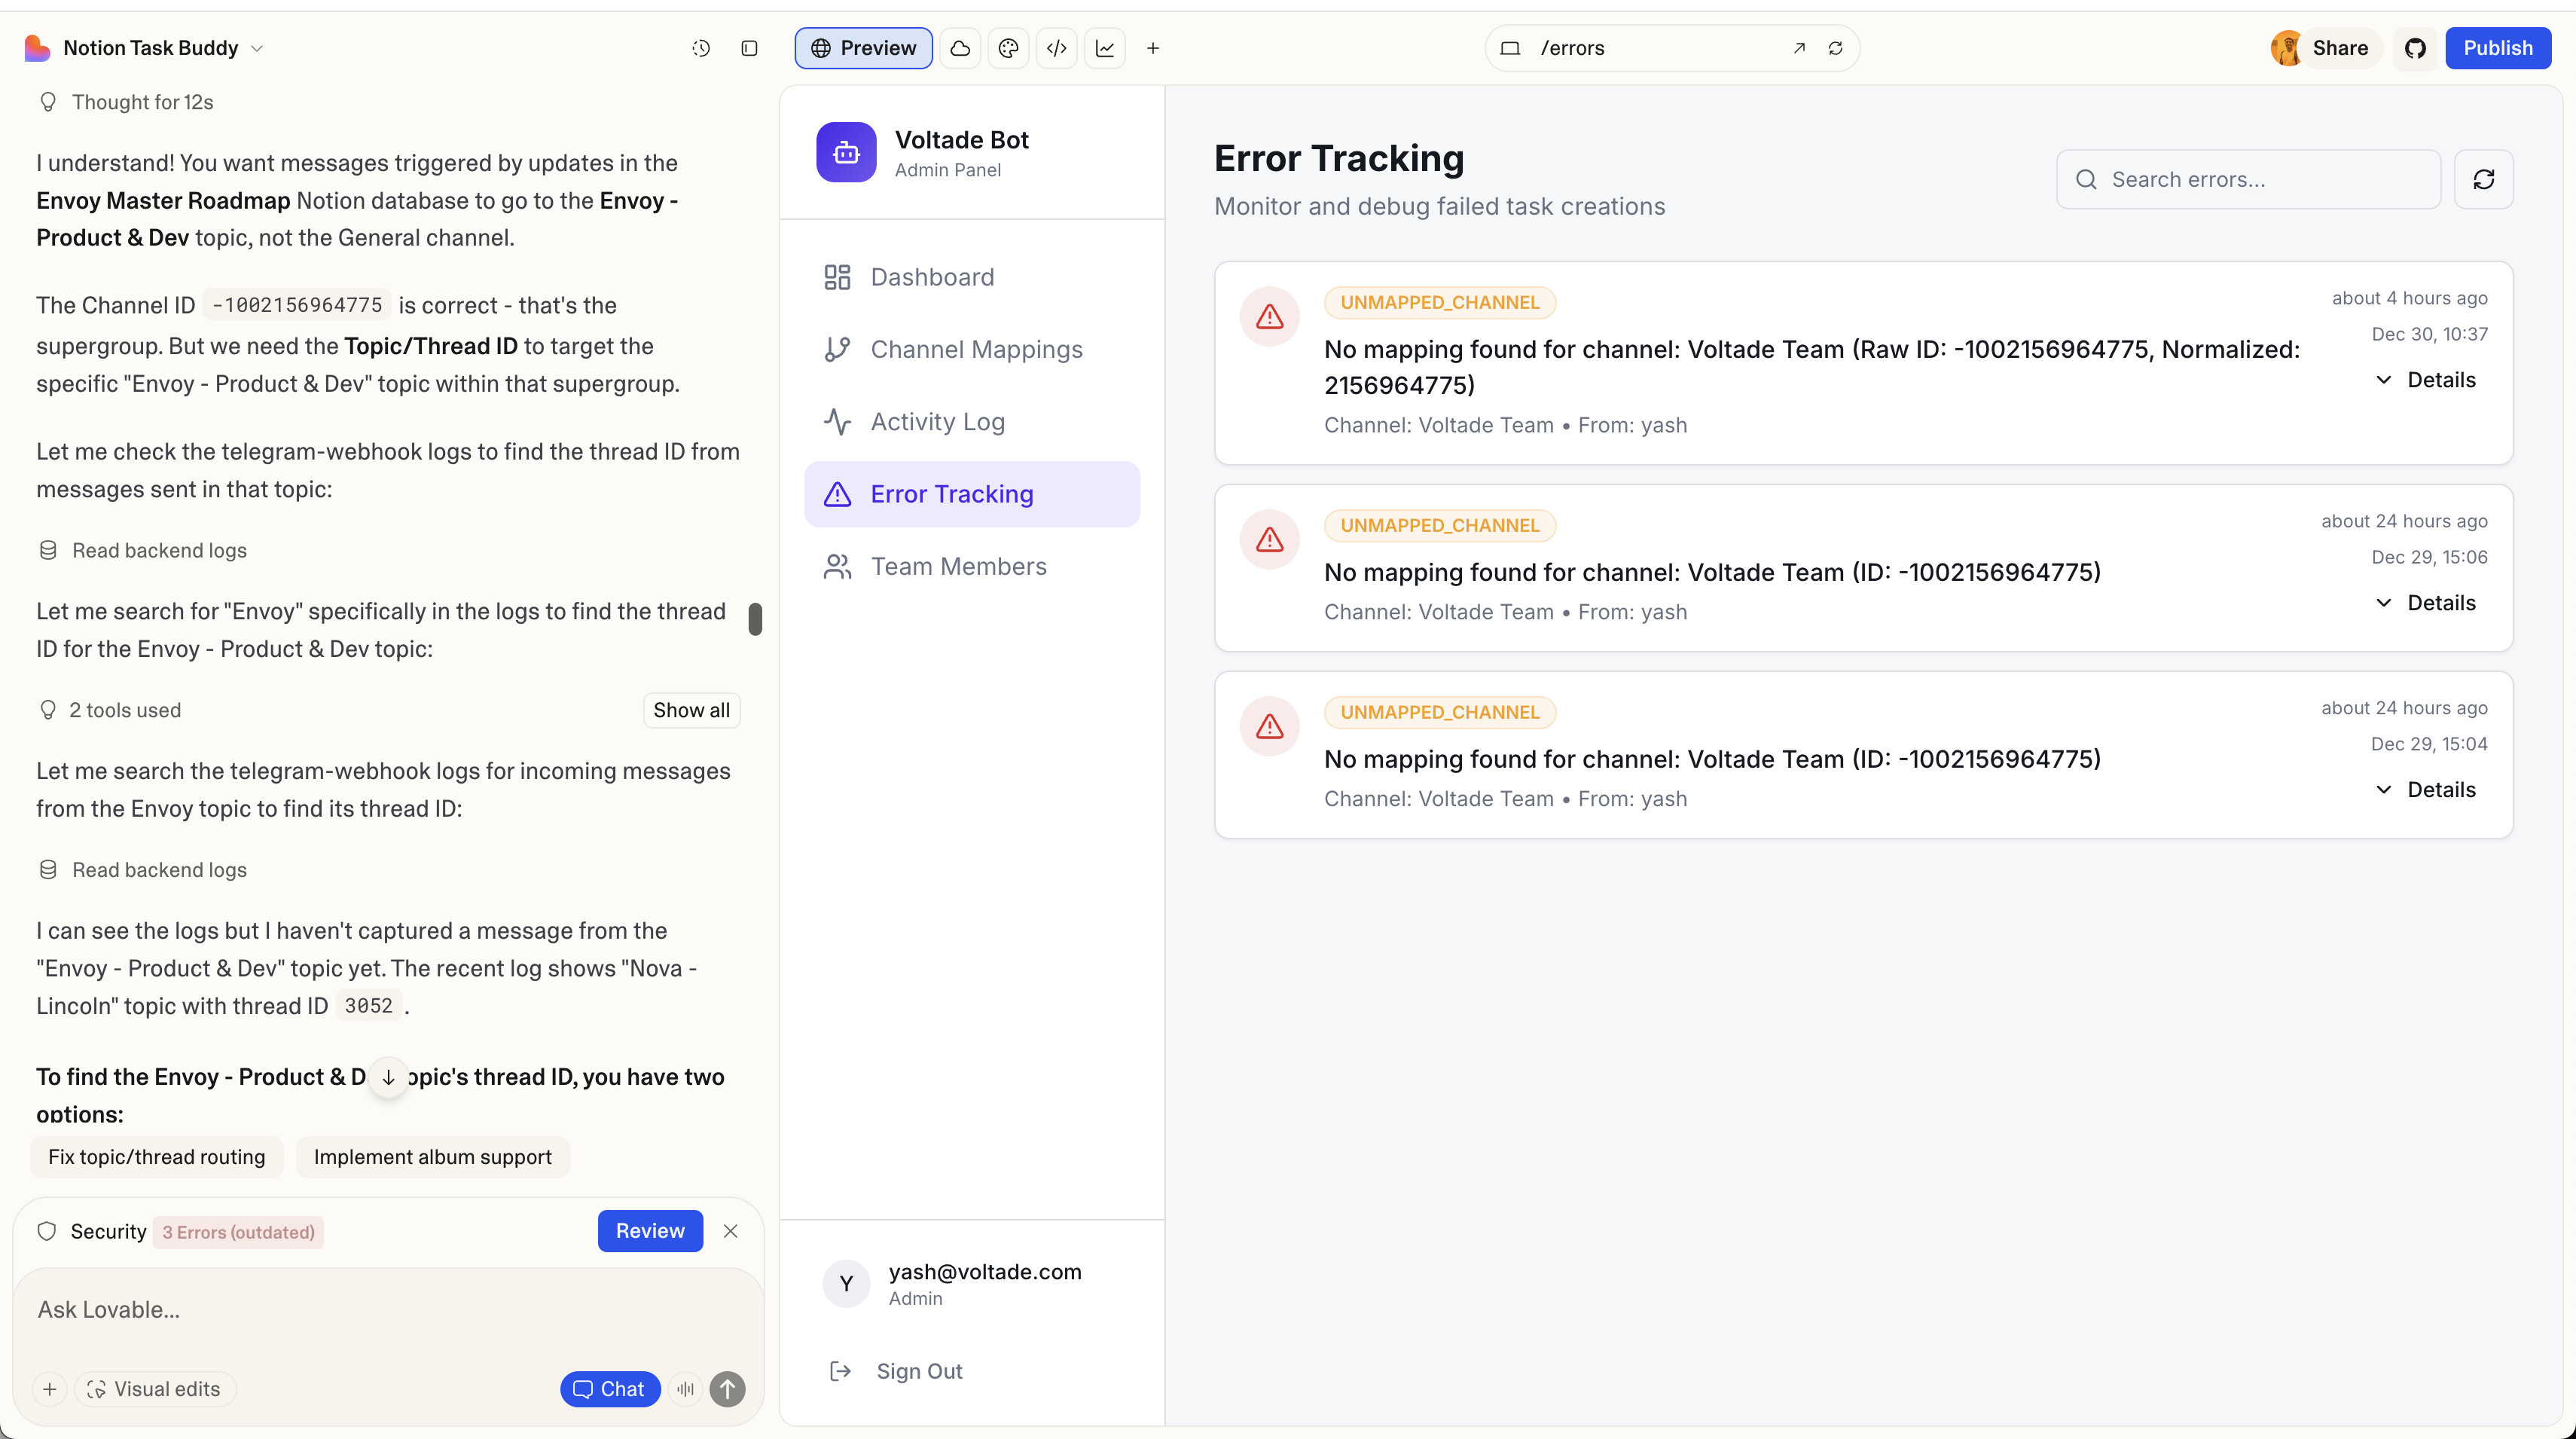This screenshot has width=2576, height=1439.
Task: Toggle Chat mode in the message bar
Action: 610,1388
